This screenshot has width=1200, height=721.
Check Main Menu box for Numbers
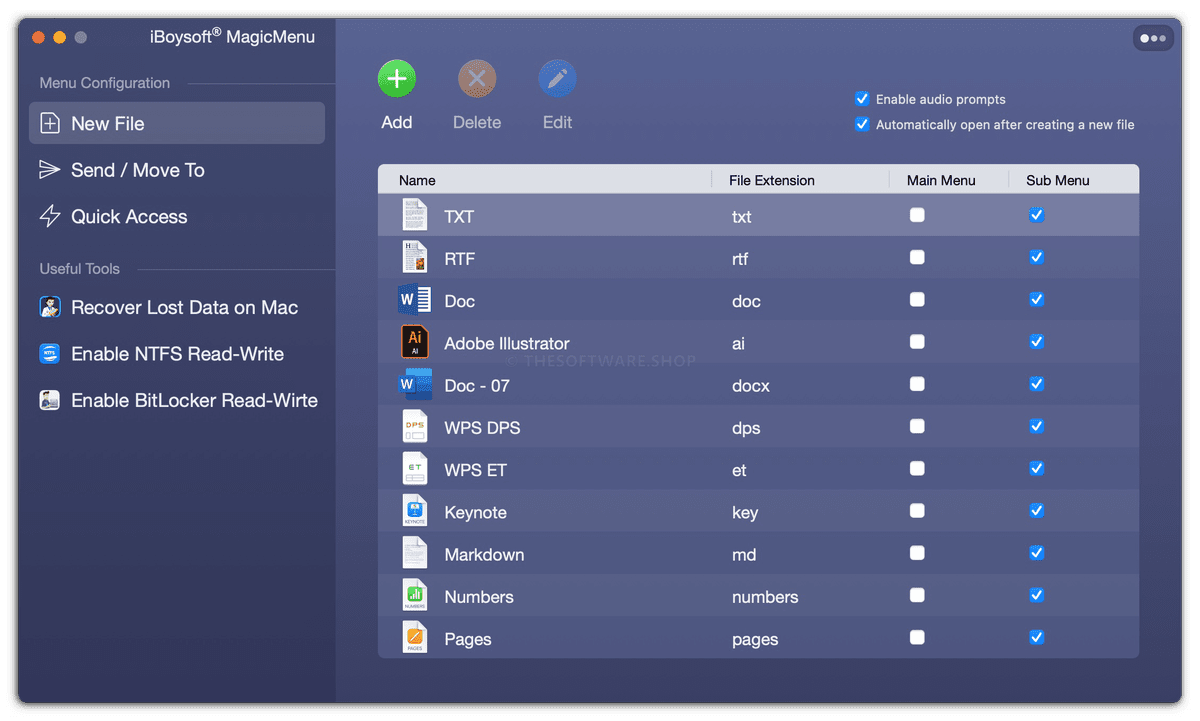(917, 595)
